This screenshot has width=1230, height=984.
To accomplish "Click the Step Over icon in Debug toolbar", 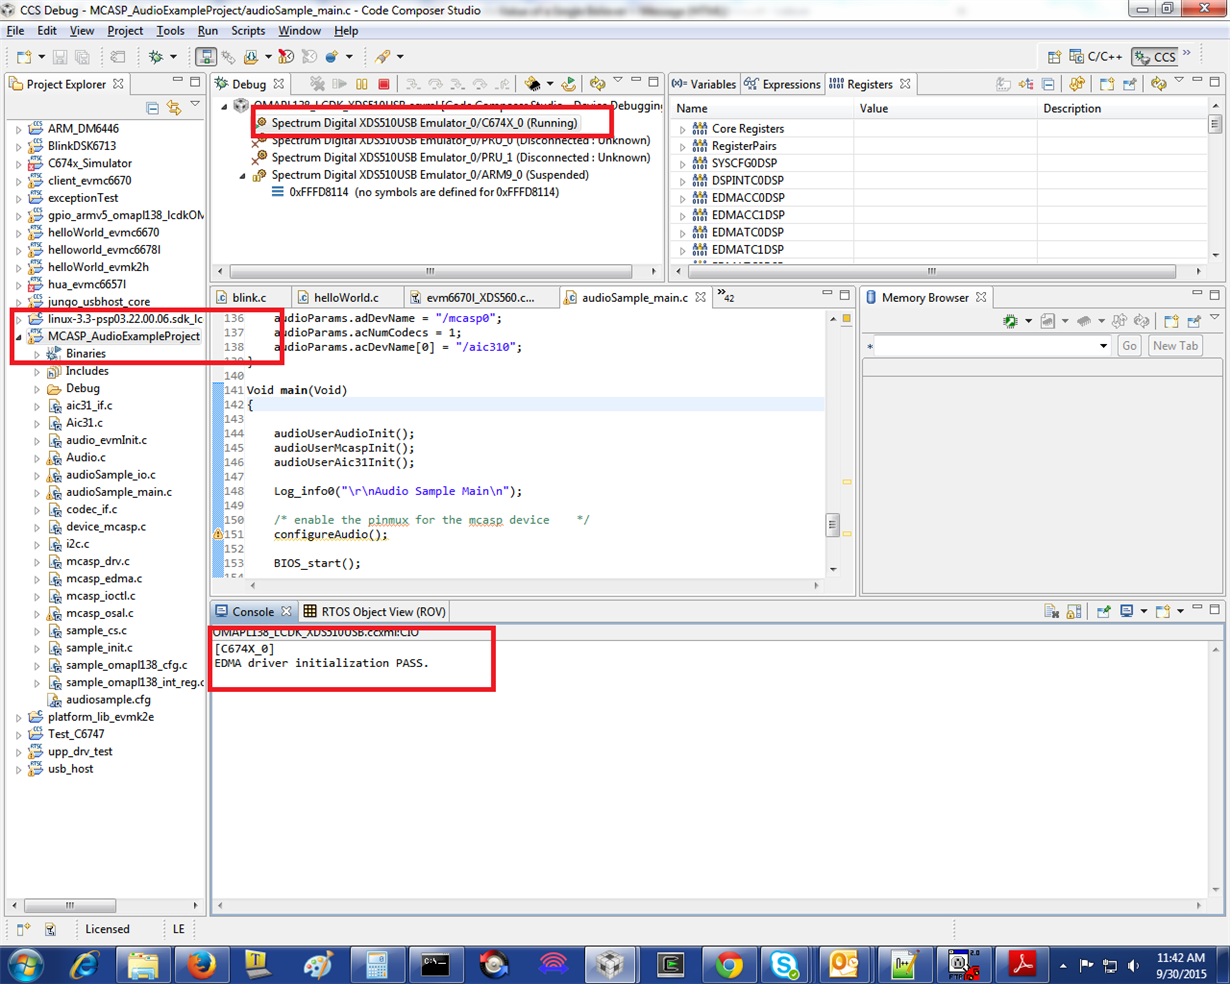I will (435, 84).
